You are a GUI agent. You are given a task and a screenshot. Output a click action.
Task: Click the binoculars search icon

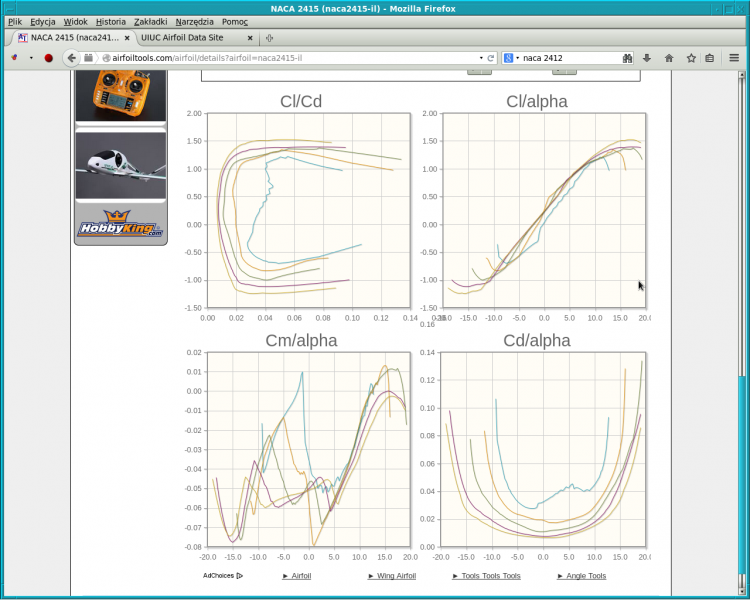coord(627,58)
